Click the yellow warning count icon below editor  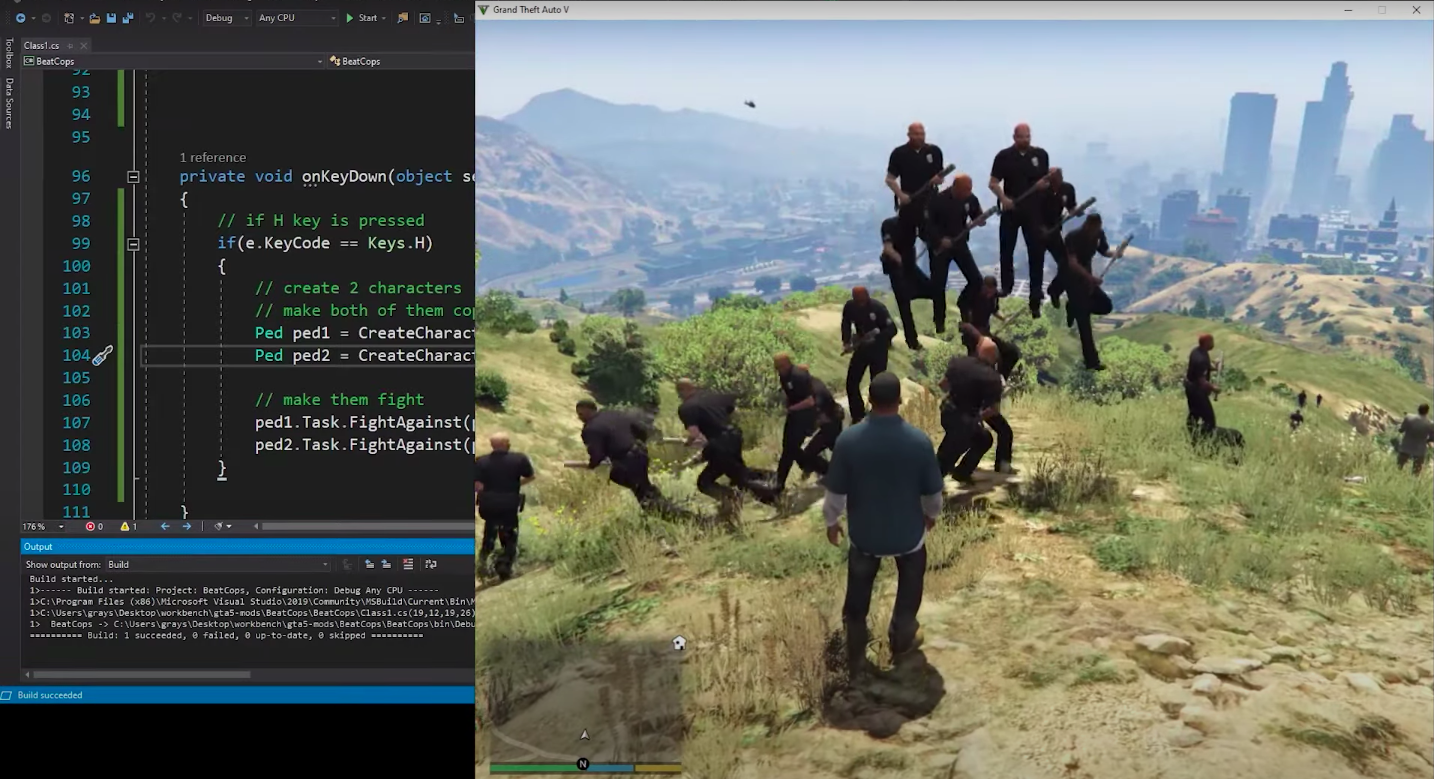click(125, 526)
